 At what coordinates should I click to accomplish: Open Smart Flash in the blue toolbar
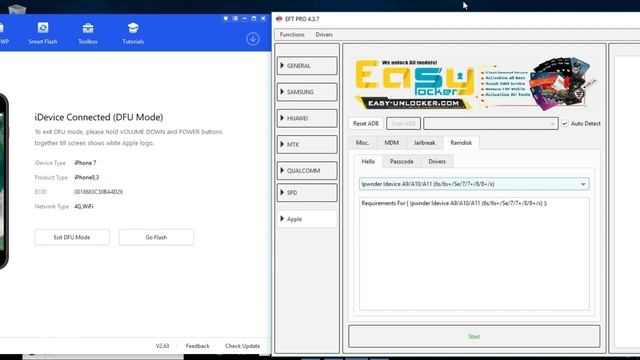pos(43,33)
